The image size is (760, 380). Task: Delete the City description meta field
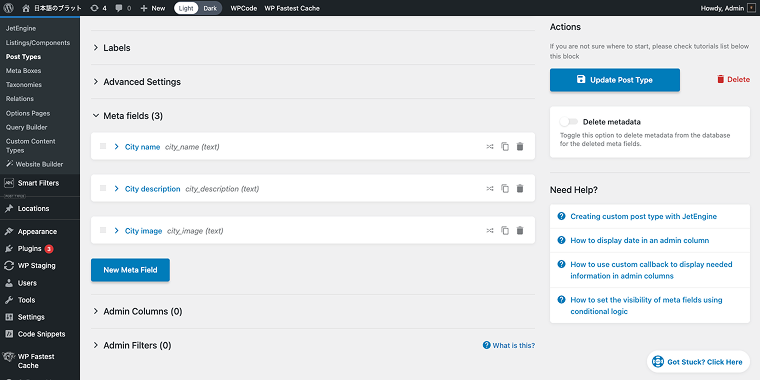520,189
